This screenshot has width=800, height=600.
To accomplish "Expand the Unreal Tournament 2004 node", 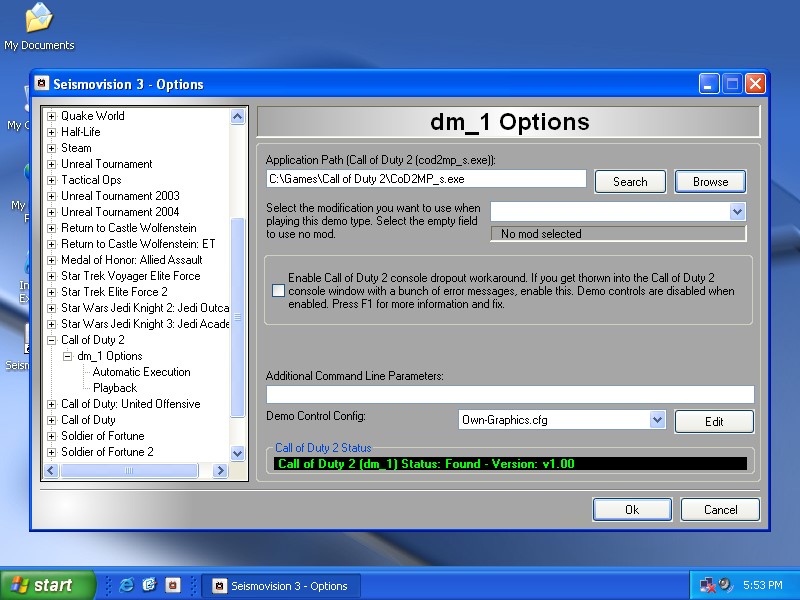I will pos(52,212).
